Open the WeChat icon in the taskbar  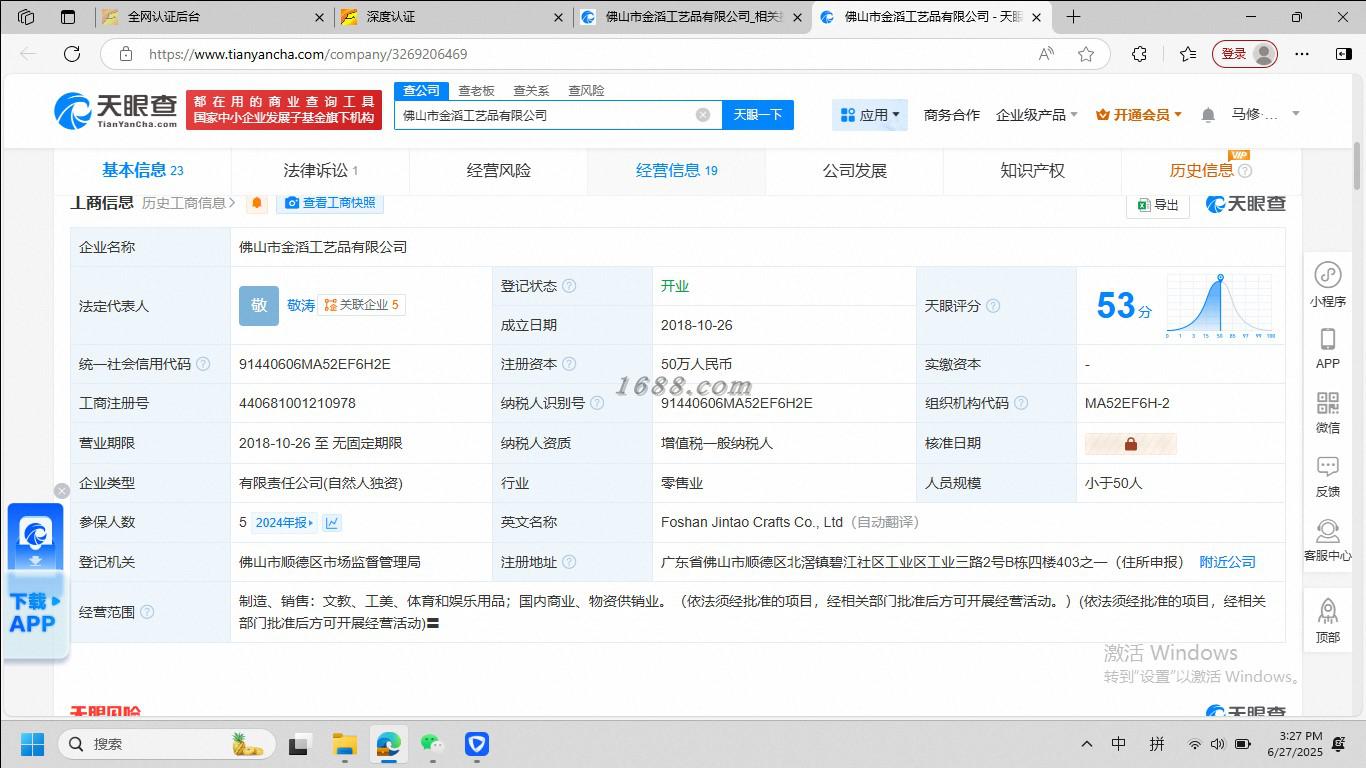pos(432,744)
